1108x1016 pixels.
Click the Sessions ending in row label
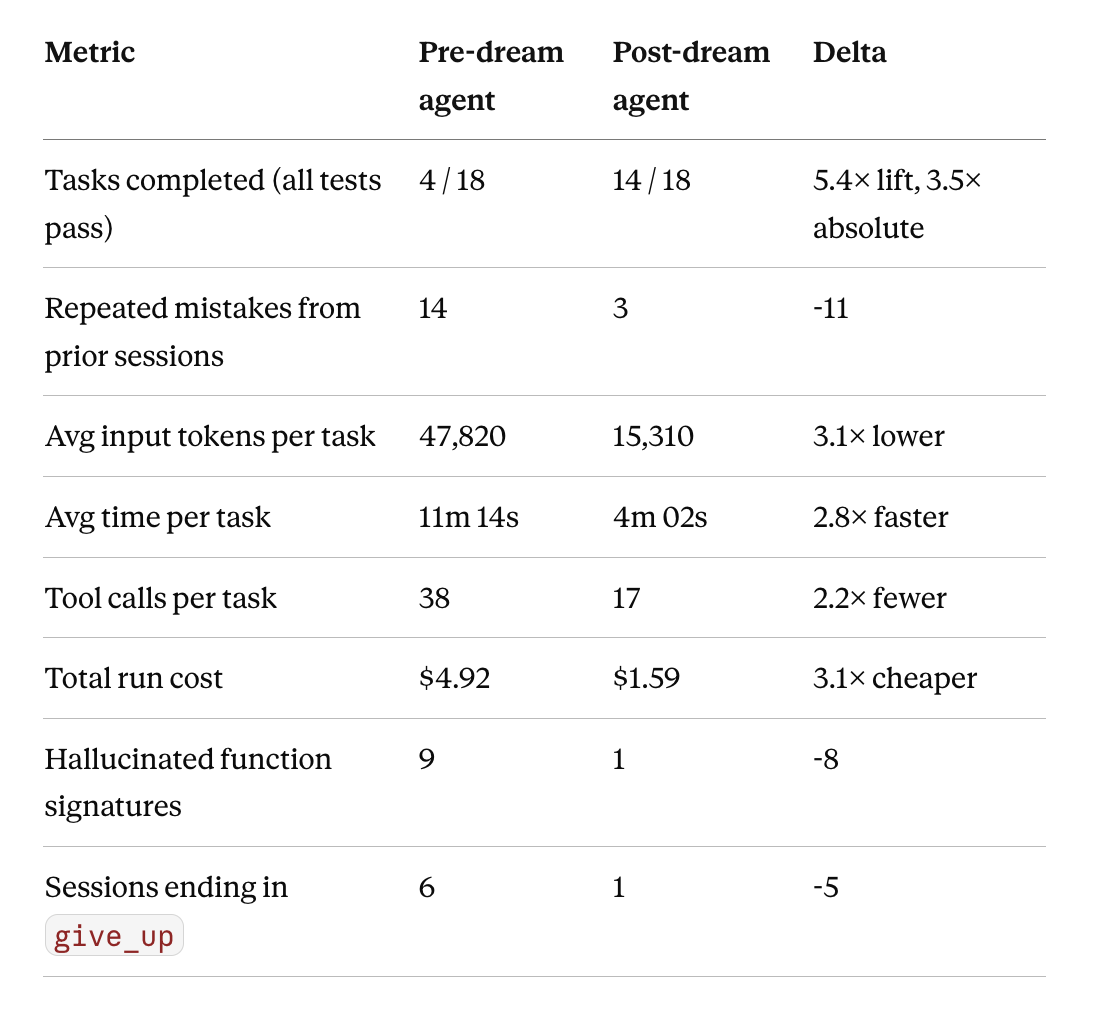pyautogui.click(x=166, y=887)
